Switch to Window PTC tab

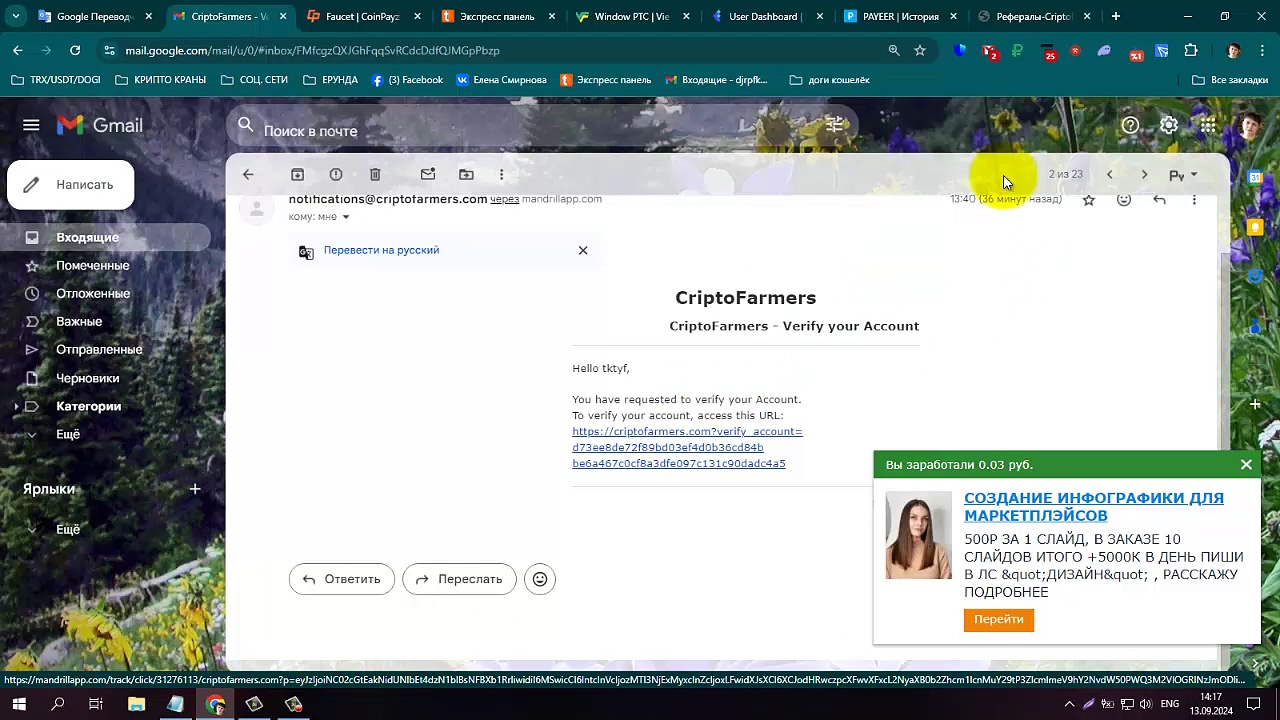coord(632,16)
